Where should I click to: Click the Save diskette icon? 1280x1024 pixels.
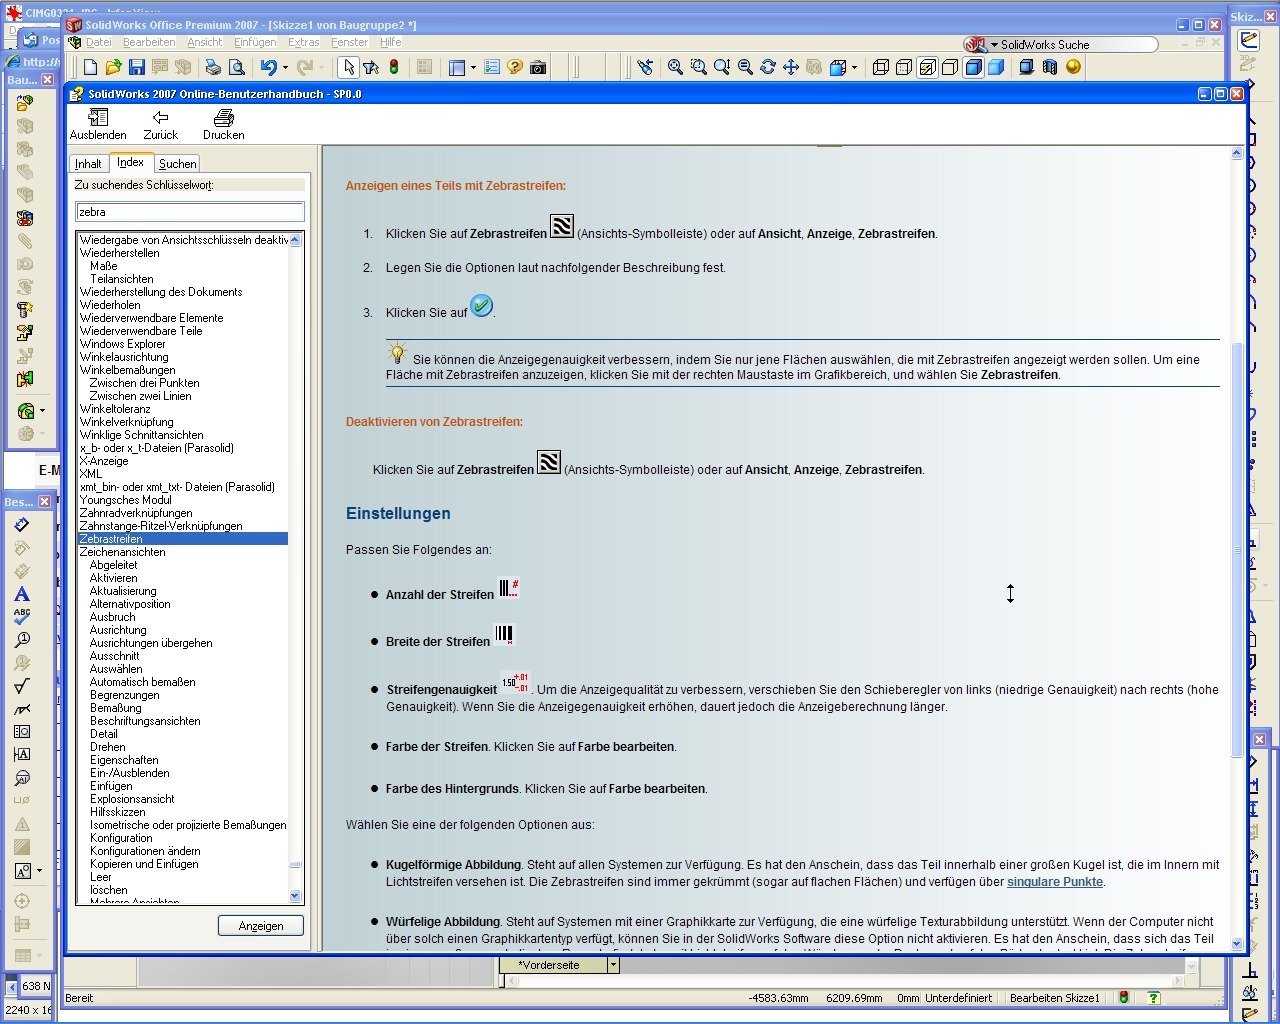[137, 67]
